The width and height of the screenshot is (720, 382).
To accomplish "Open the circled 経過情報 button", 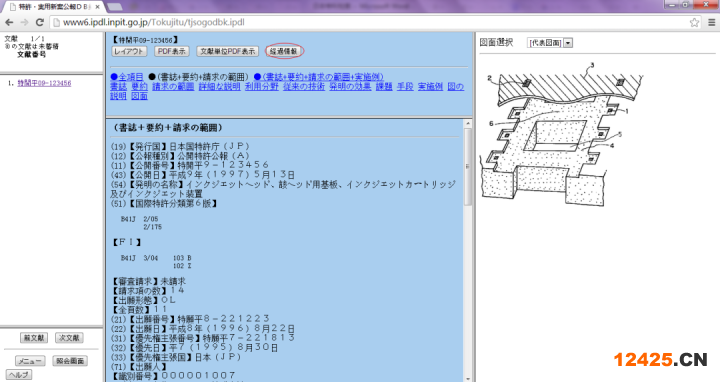I will [x=284, y=51].
